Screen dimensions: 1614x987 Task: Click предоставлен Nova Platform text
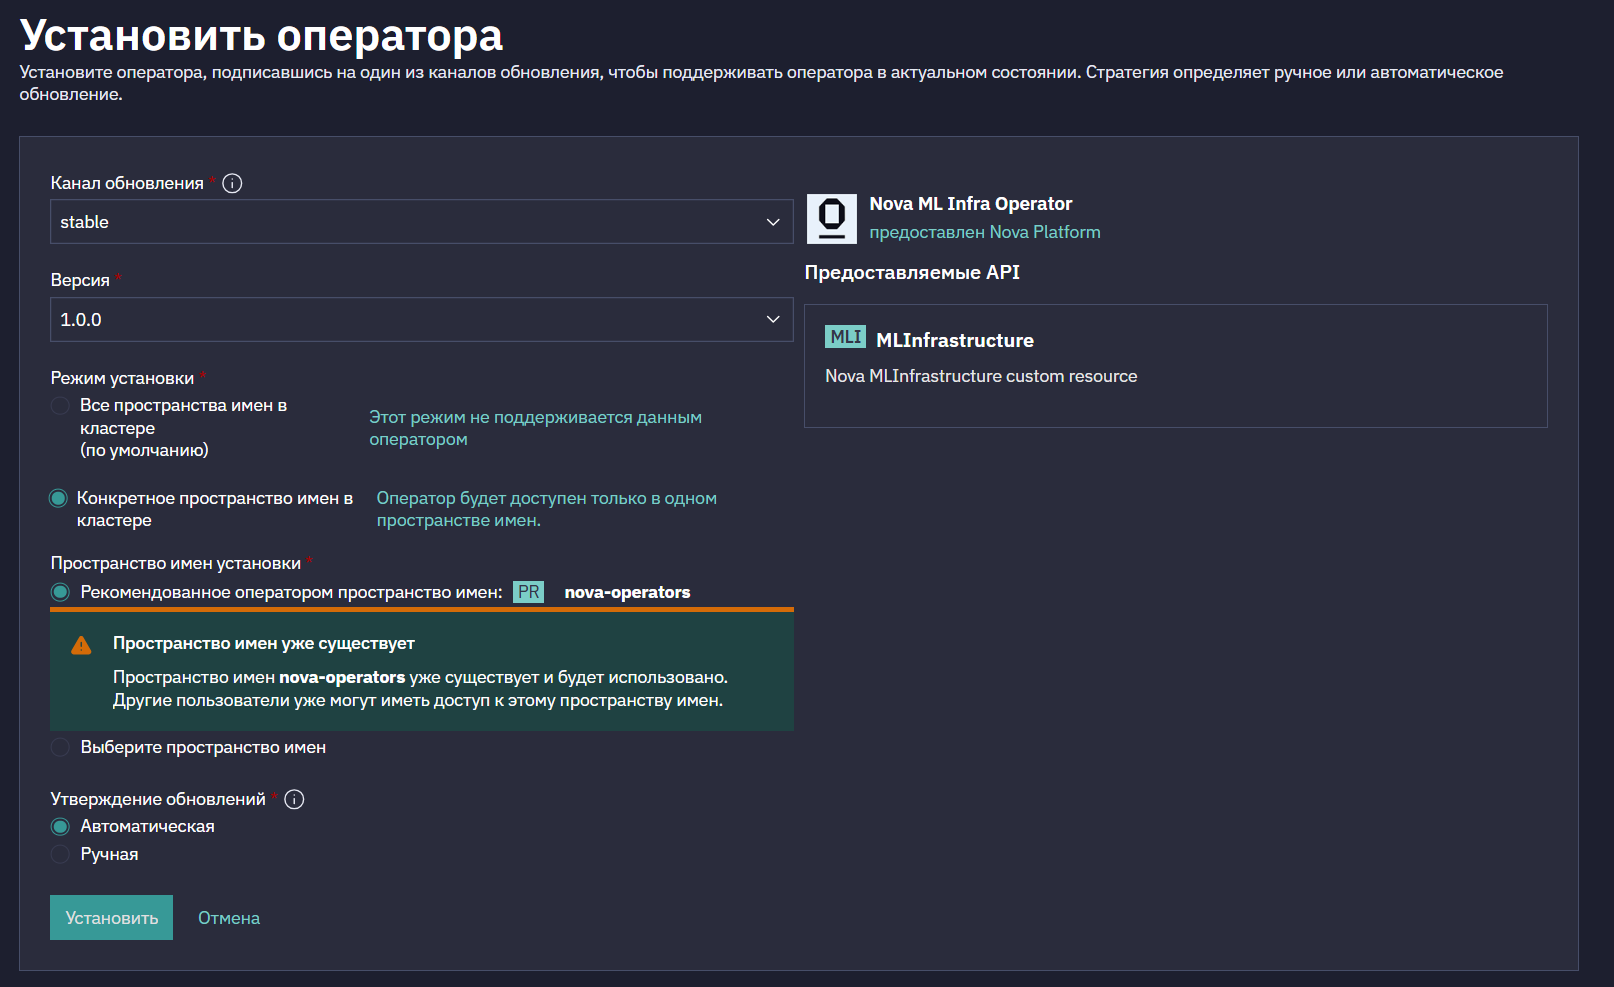[985, 232]
